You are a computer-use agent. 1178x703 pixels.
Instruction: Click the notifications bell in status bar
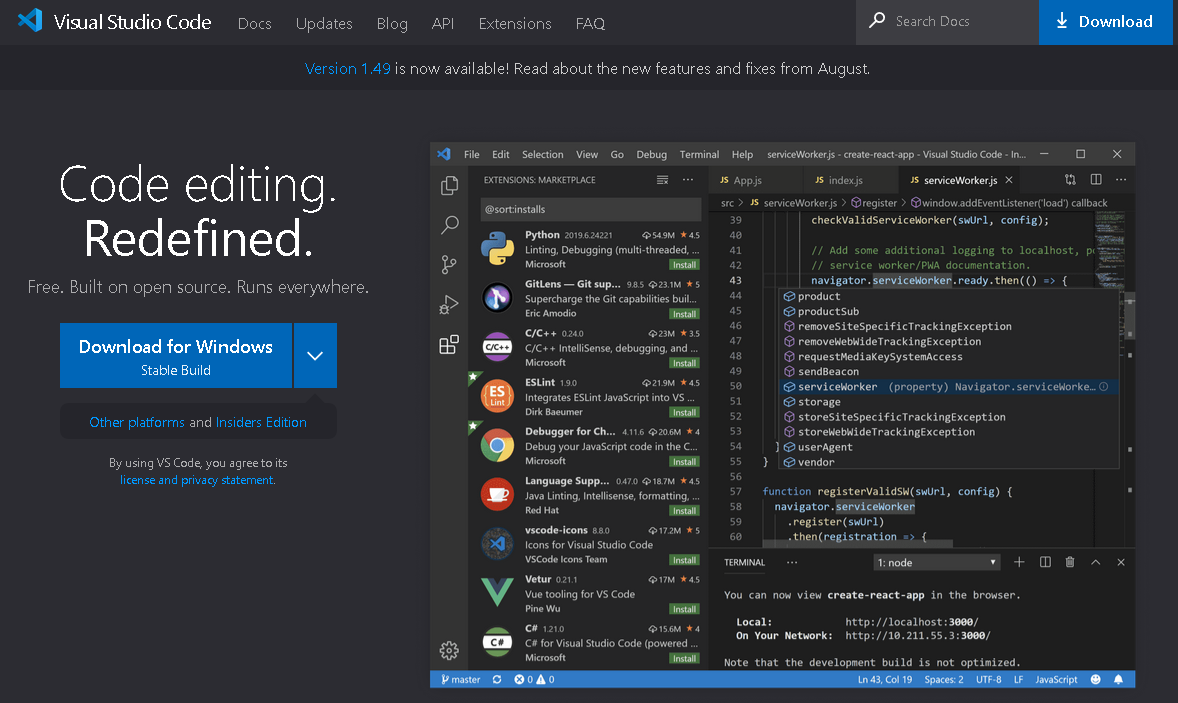[x=1119, y=679]
